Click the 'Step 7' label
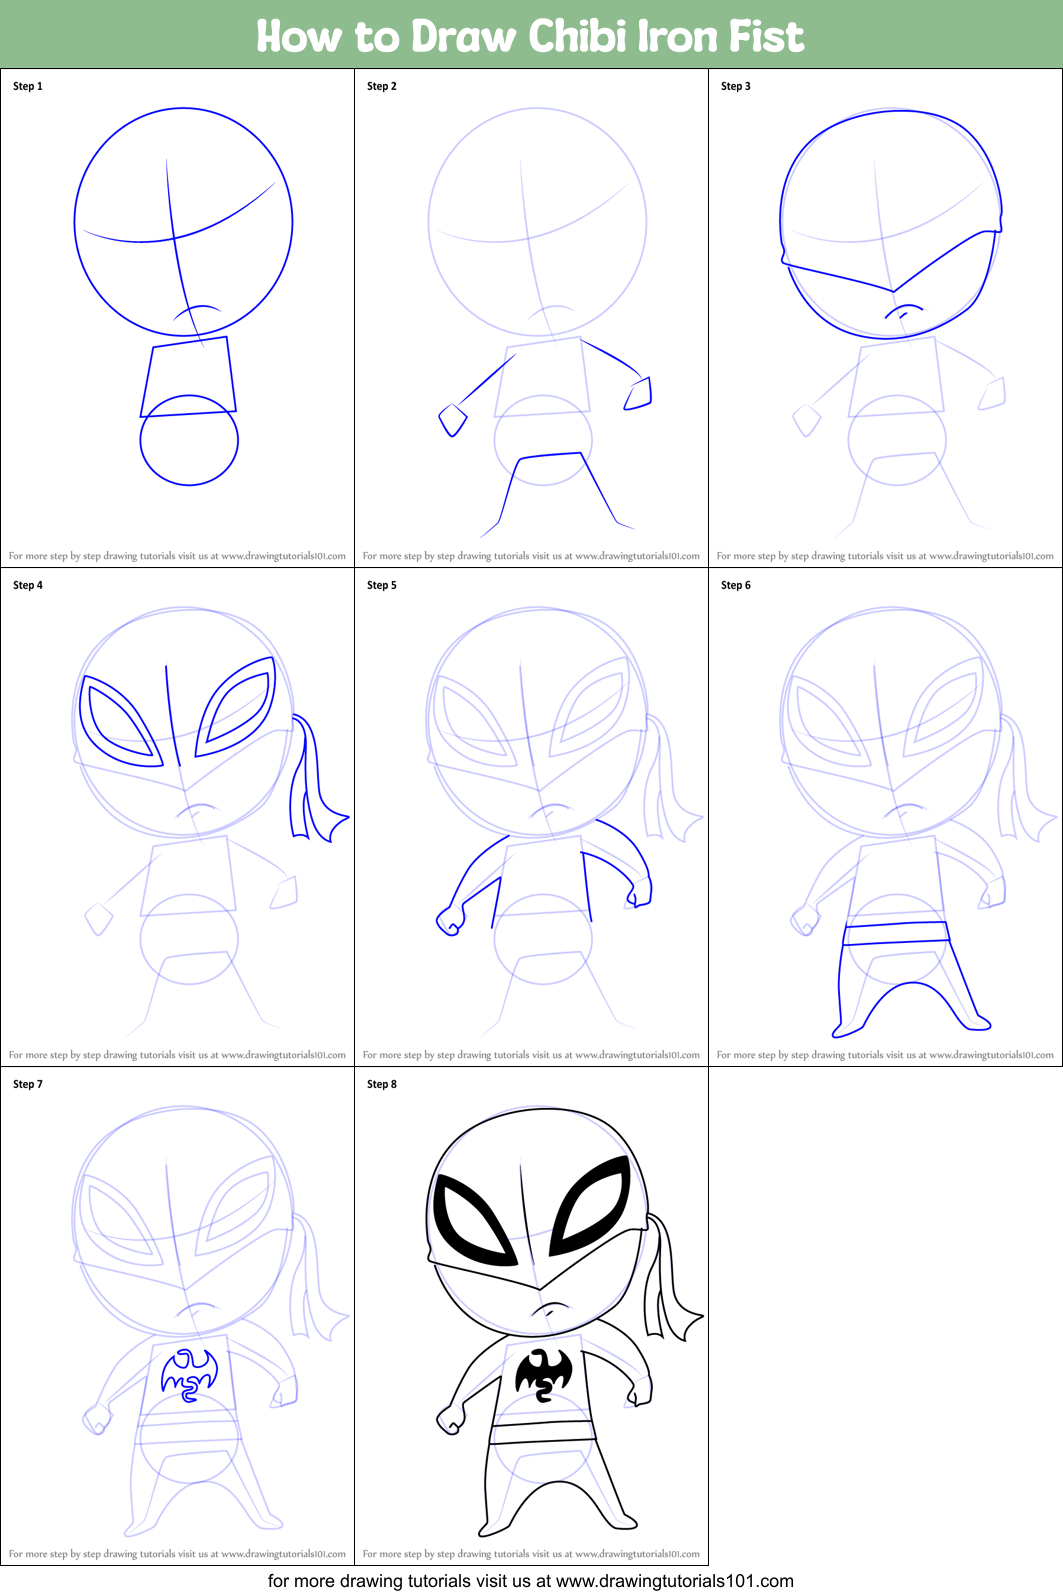This screenshot has height=1596, width=1063. (28, 1084)
